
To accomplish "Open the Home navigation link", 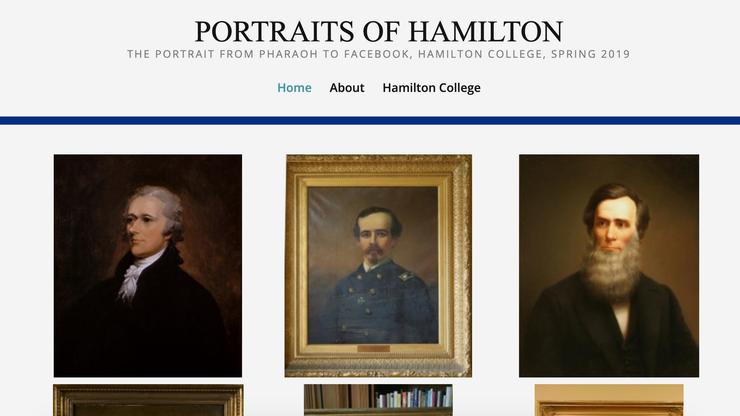I will tap(294, 88).
